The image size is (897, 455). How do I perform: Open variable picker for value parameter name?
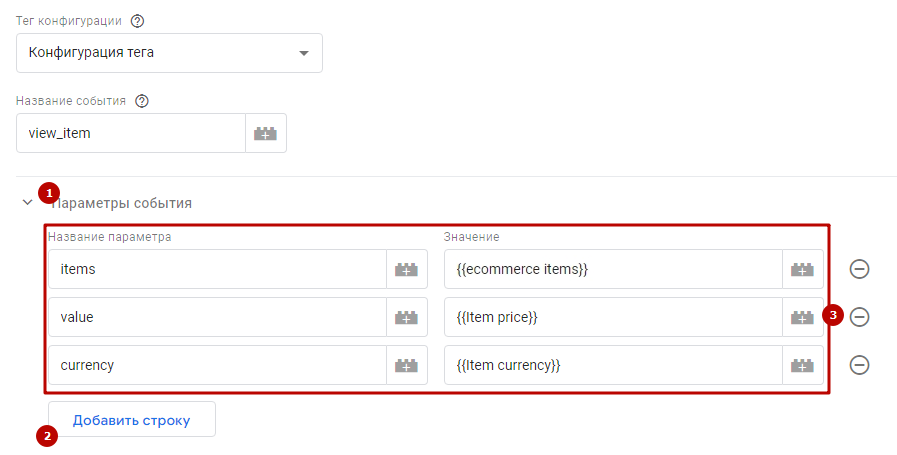407,317
